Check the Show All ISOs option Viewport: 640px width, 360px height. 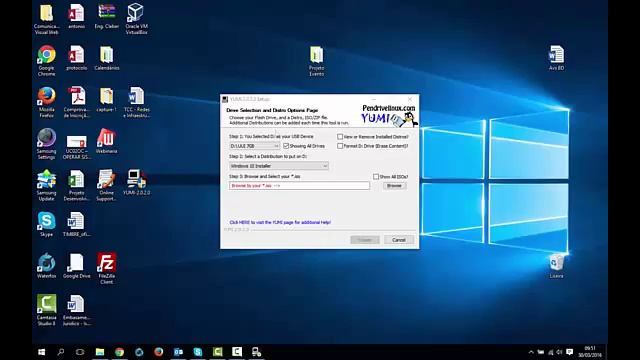376,177
